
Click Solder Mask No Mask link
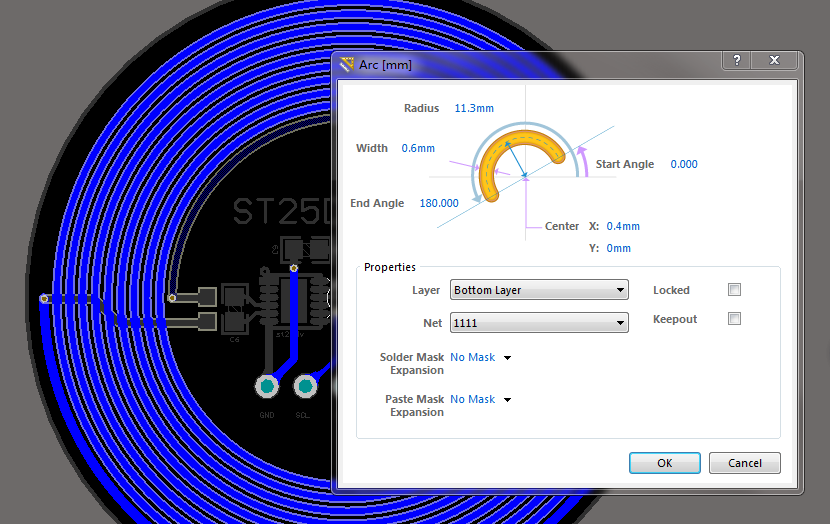tap(472, 357)
